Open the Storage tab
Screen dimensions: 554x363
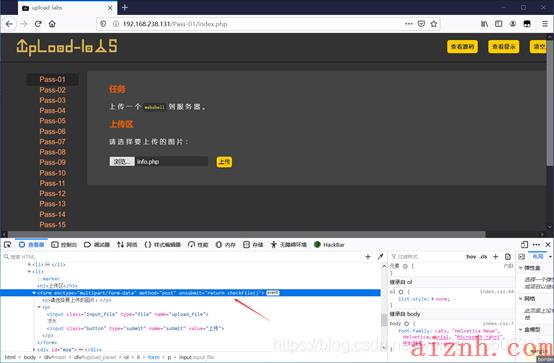click(253, 245)
